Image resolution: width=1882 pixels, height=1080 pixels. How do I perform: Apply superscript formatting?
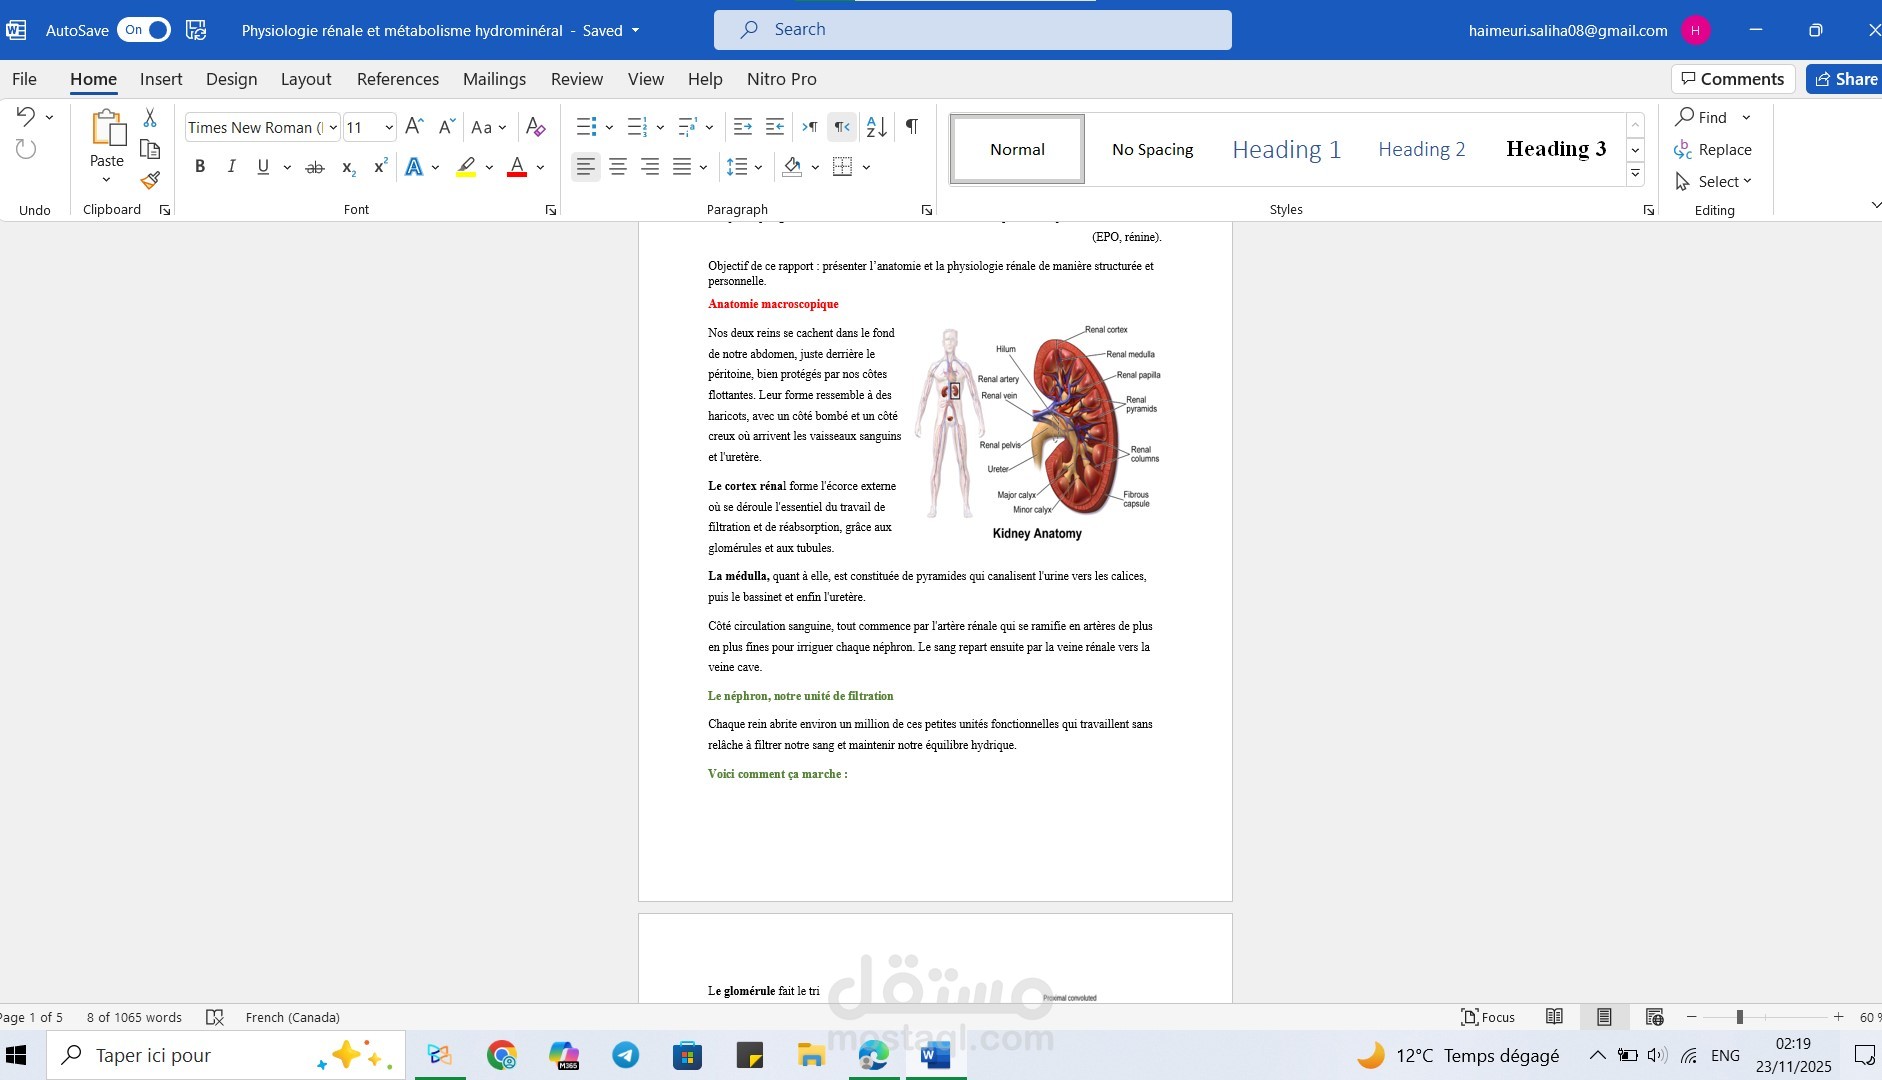[380, 167]
